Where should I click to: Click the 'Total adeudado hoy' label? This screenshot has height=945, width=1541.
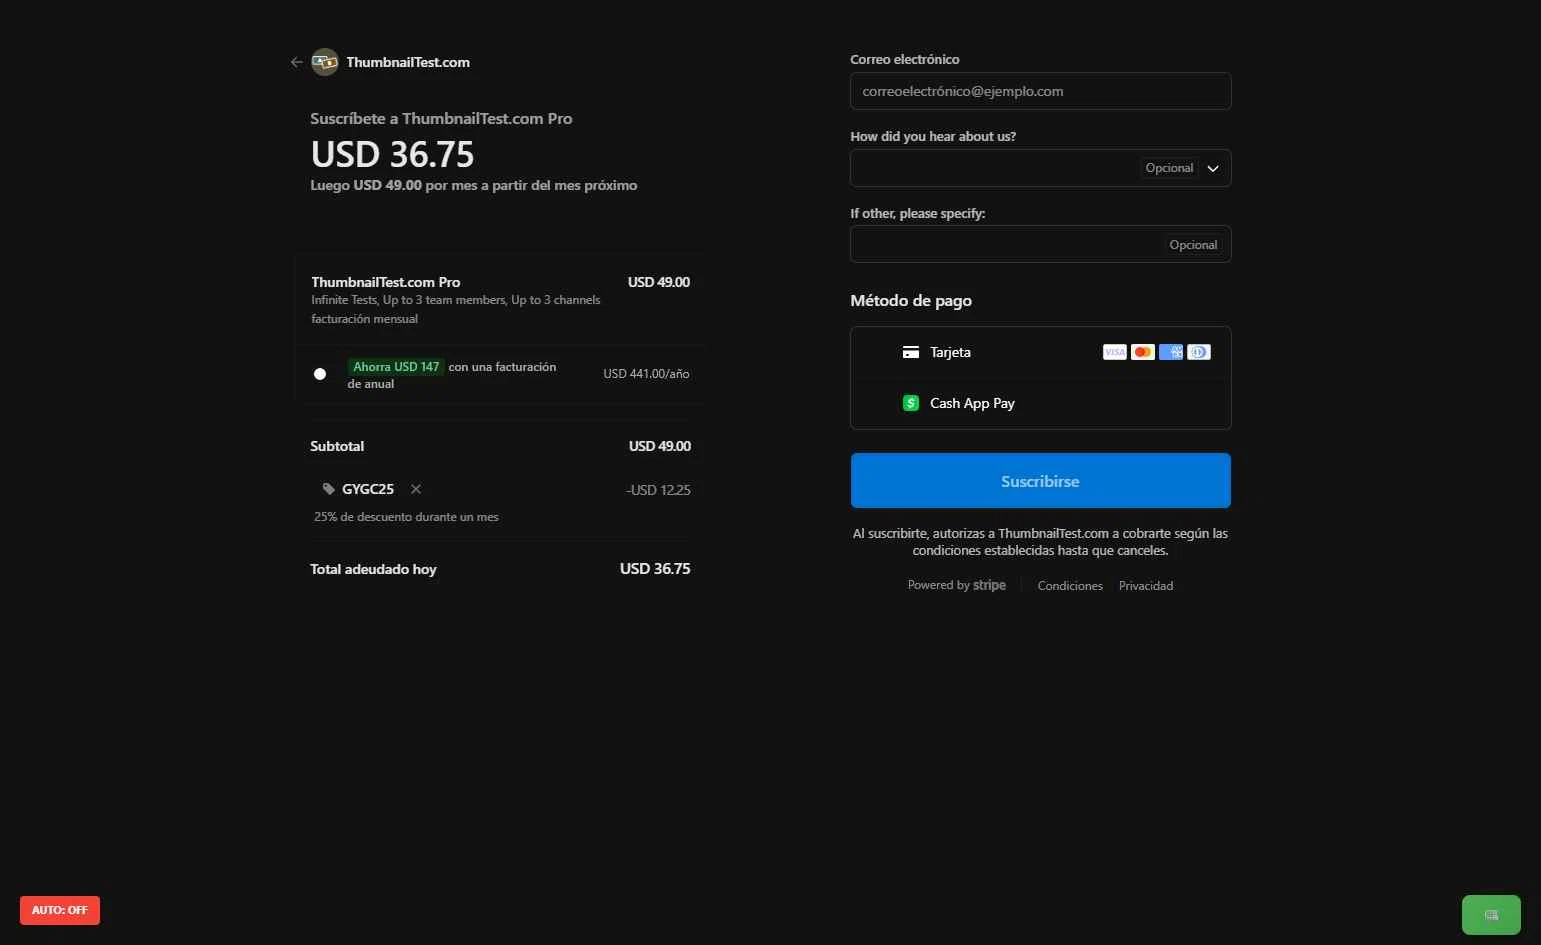coord(373,569)
